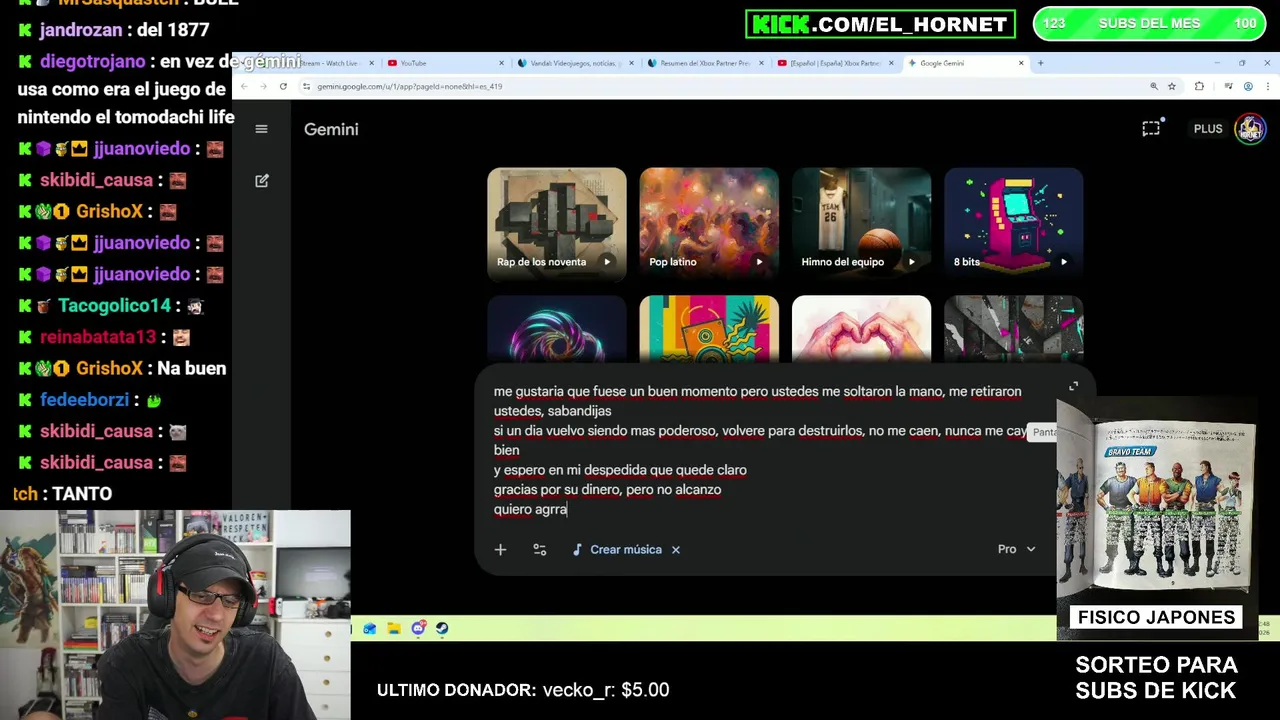Close the Google Gemini tab

point(1021,63)
